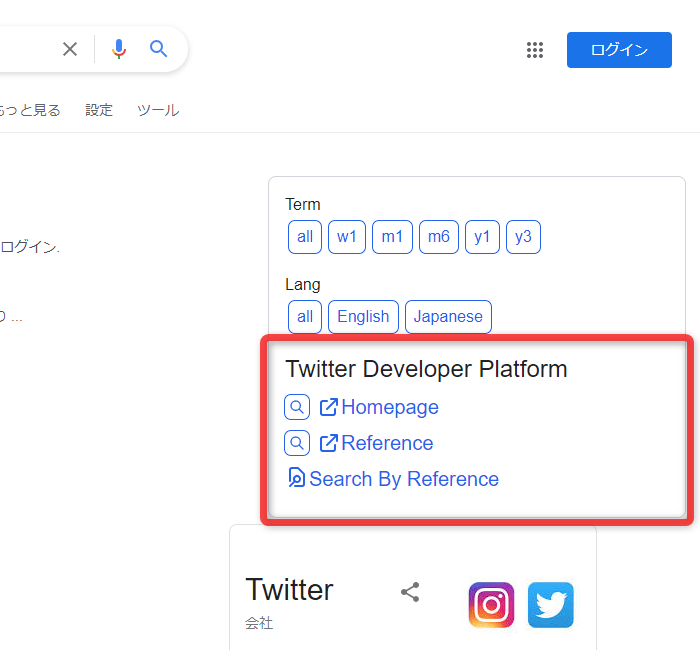
Task: Click the search icon beside Reference
Action: 297,443
